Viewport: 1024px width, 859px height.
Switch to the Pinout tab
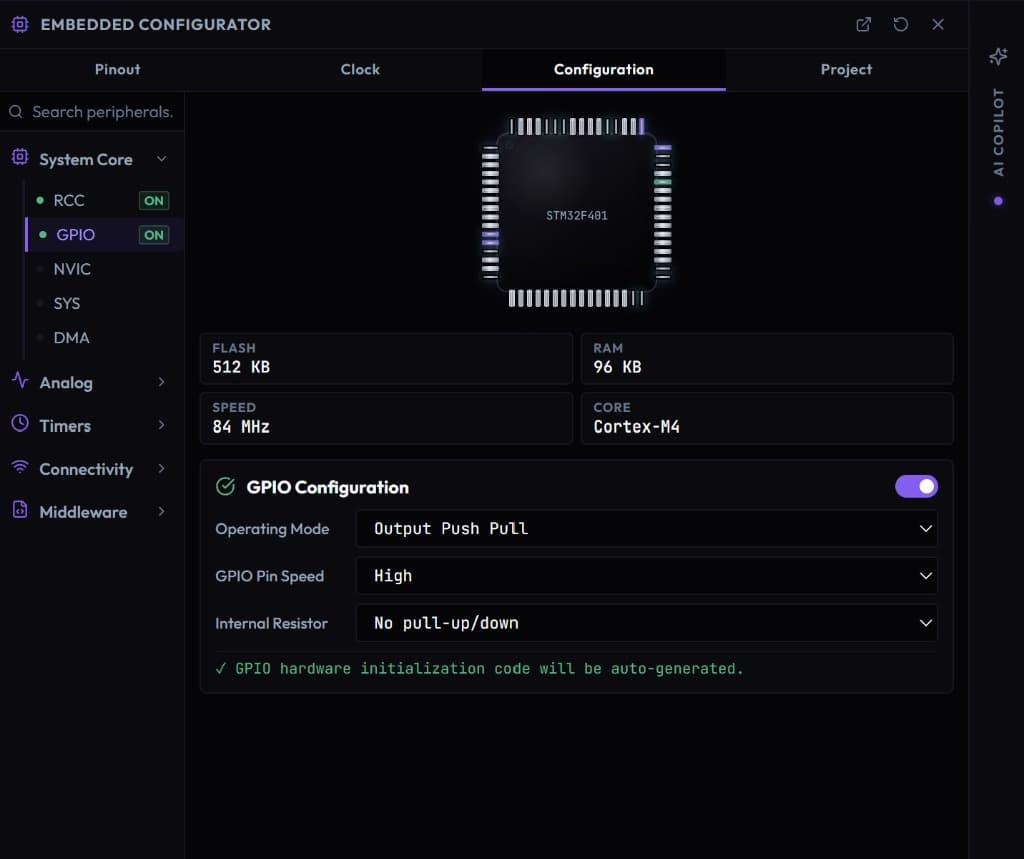(118, 69)
